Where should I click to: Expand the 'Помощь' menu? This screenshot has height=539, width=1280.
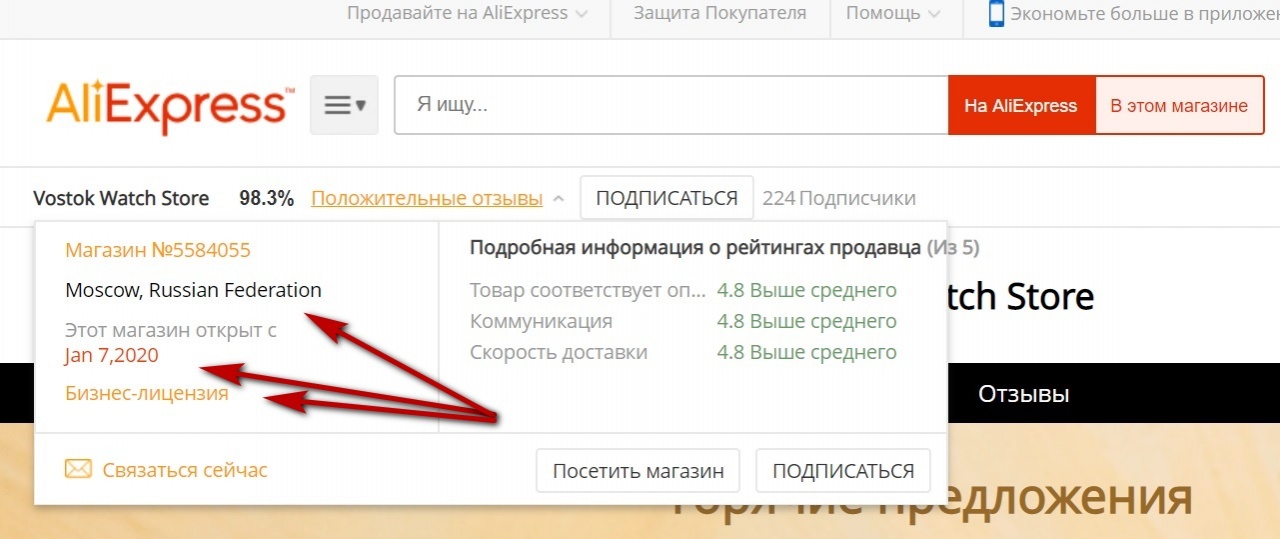click(x=892, y=14)
